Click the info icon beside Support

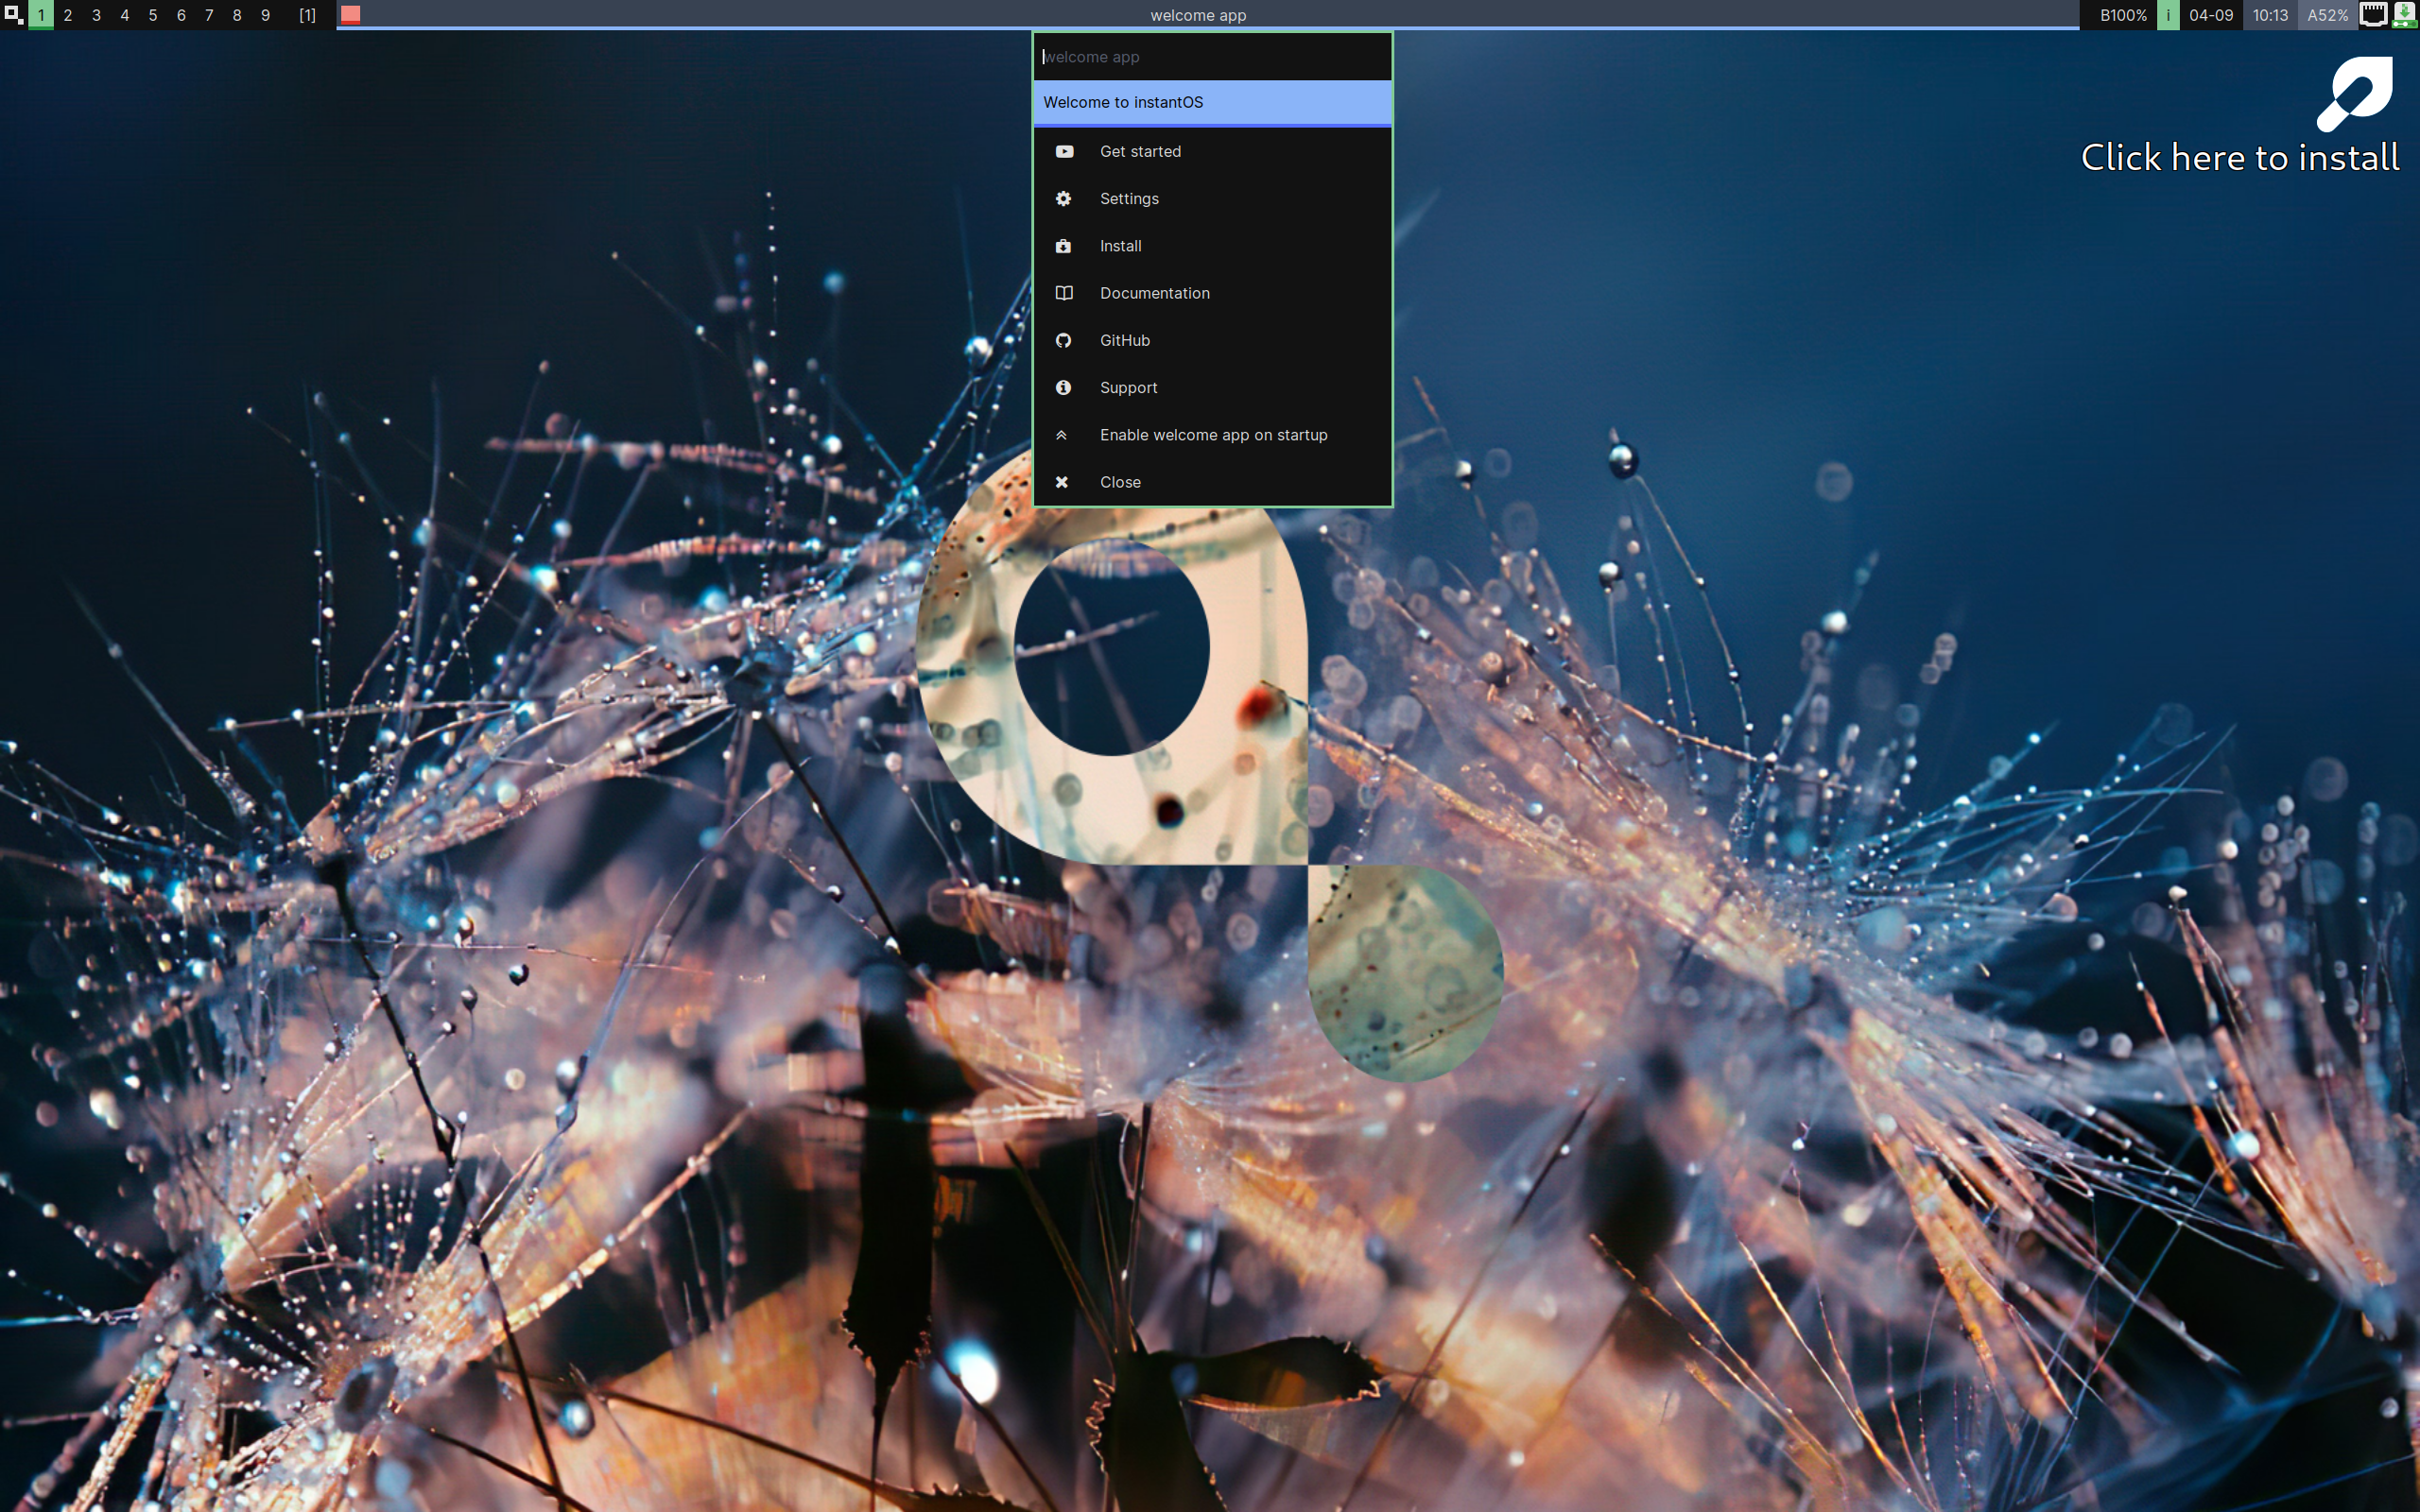click(x=1063, y=387)
